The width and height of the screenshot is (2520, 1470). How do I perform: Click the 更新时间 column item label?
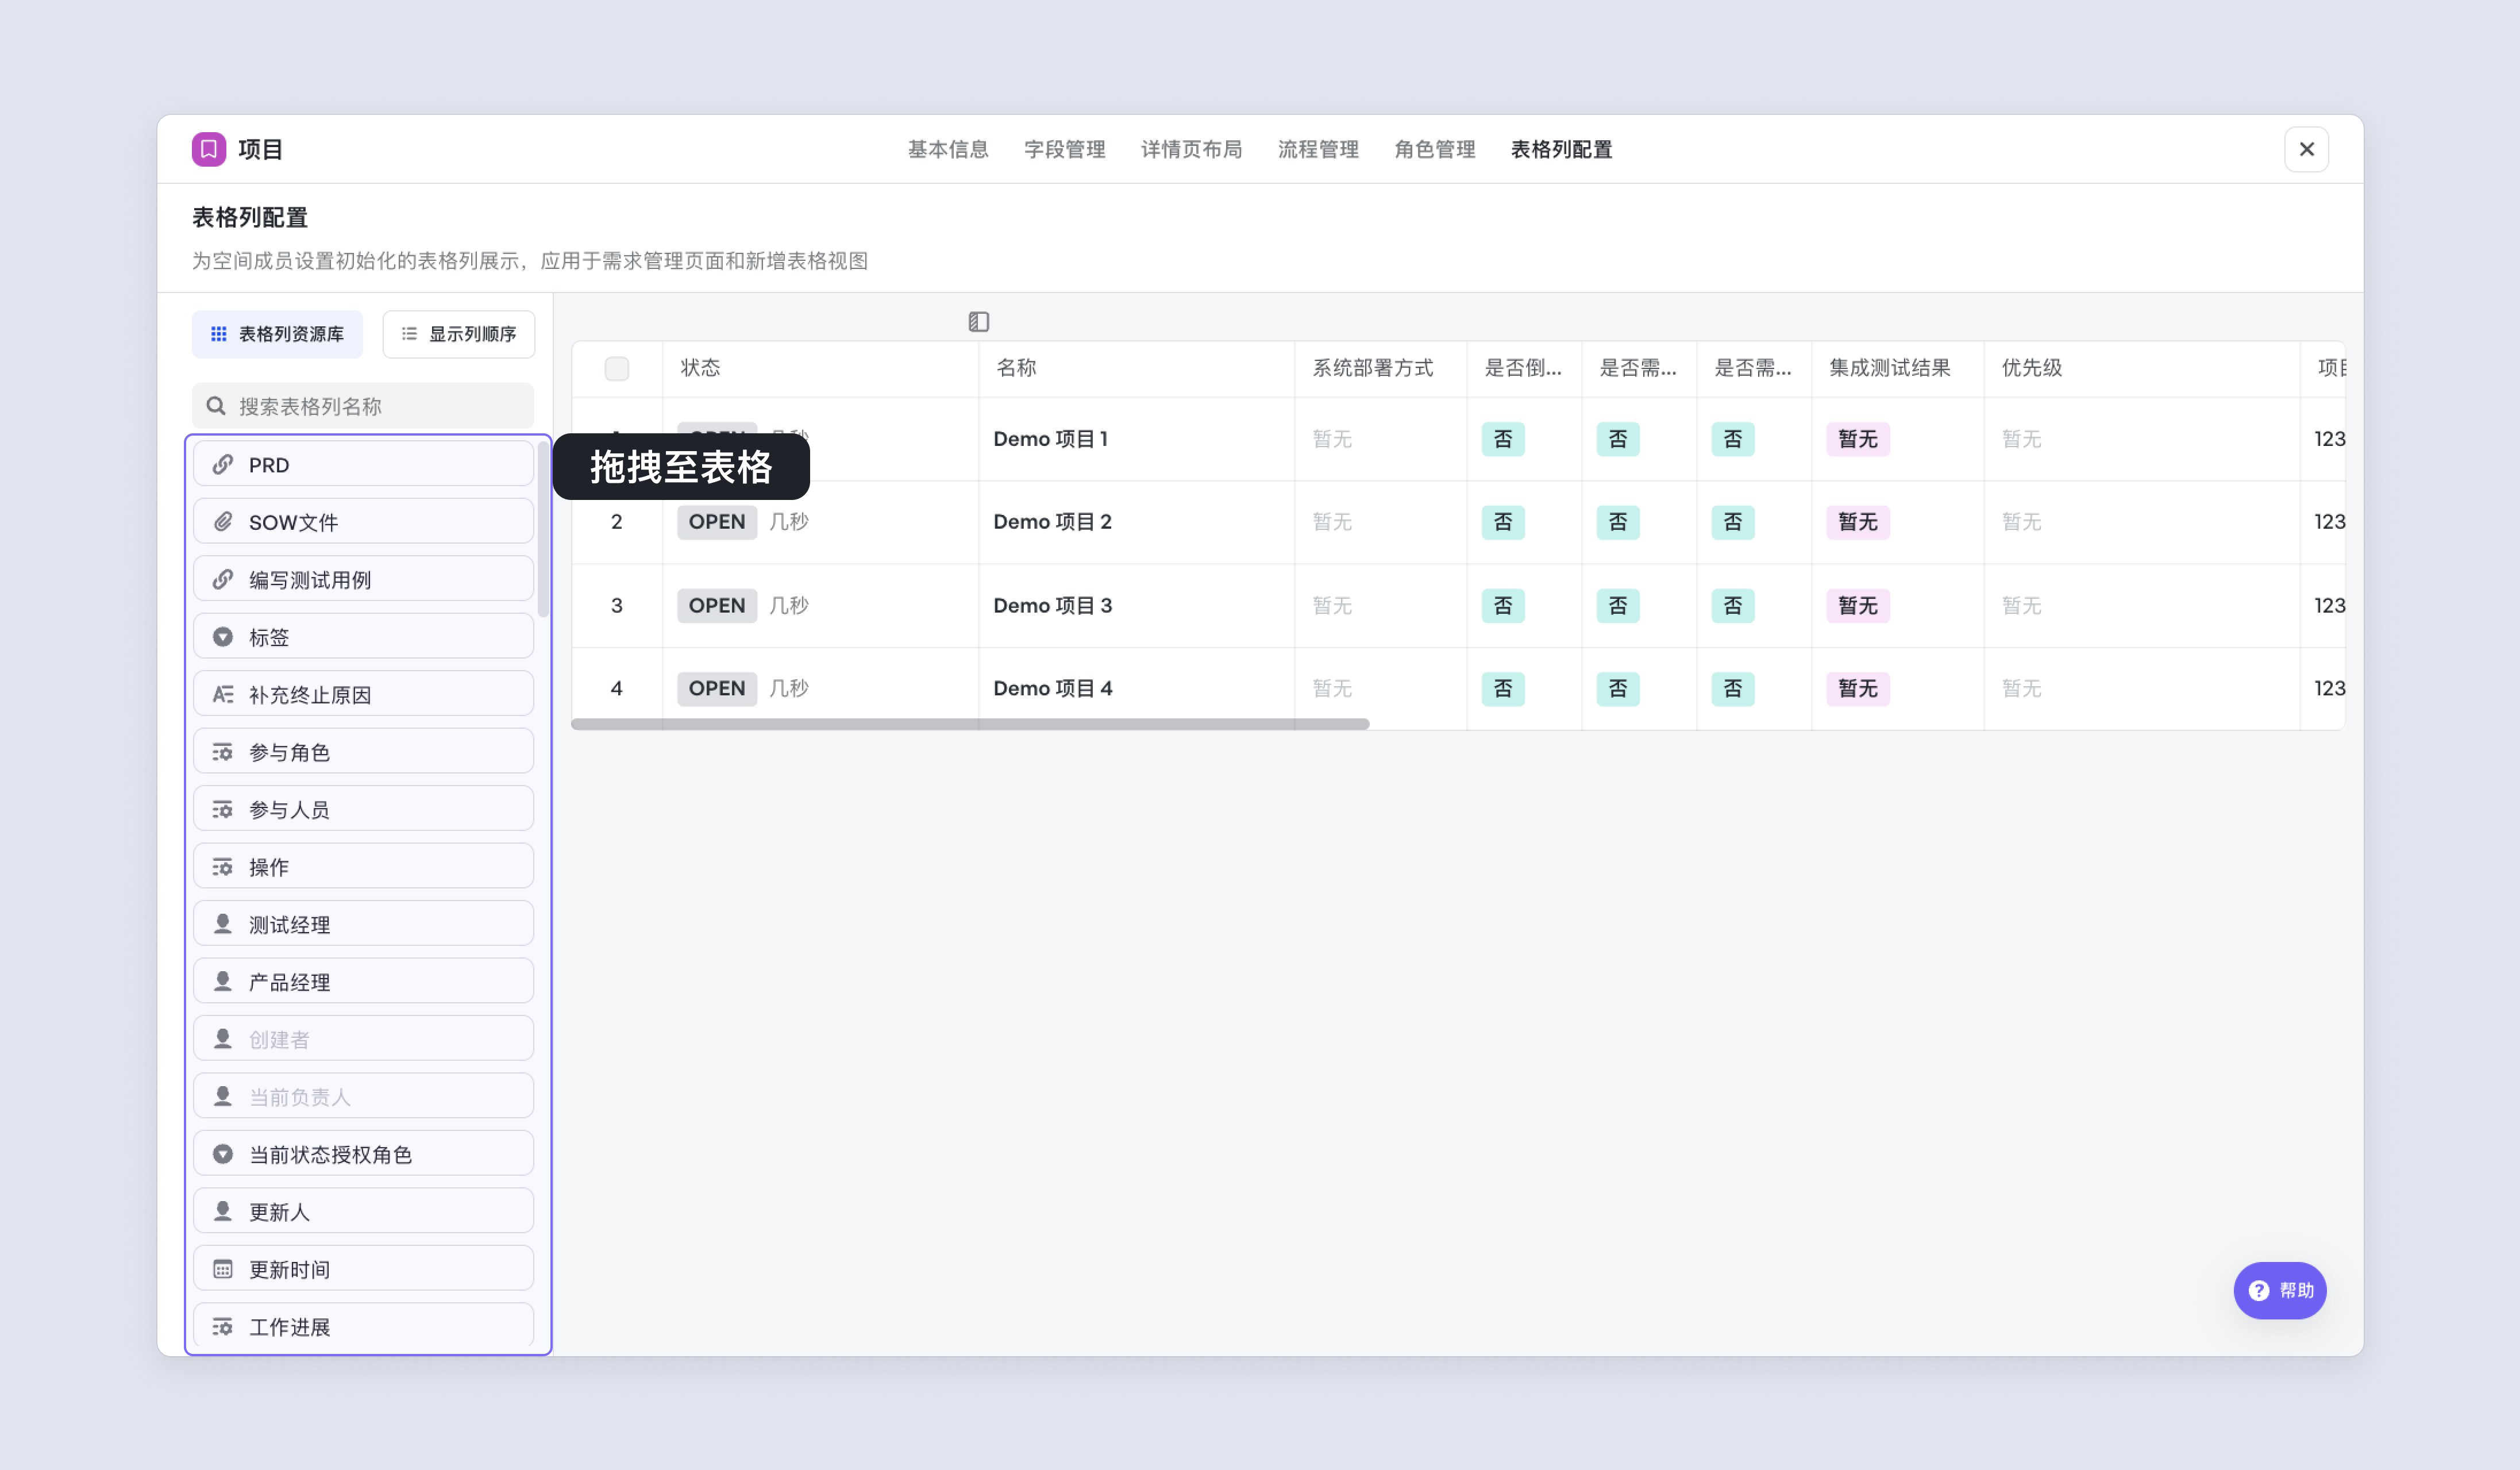[289, 1269]
